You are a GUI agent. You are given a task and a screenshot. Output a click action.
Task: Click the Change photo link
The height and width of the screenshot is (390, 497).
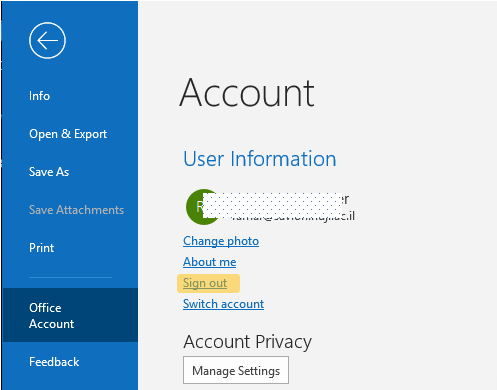(221, 241)
